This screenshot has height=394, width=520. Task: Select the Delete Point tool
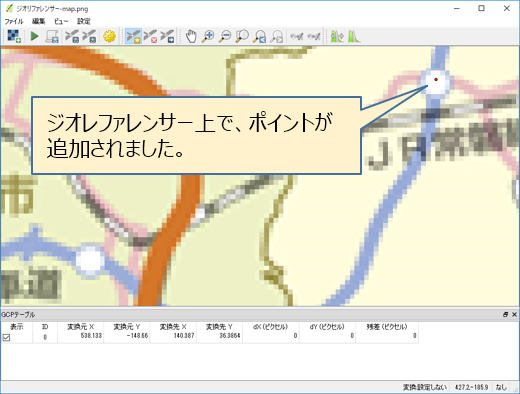pos(150,36)
